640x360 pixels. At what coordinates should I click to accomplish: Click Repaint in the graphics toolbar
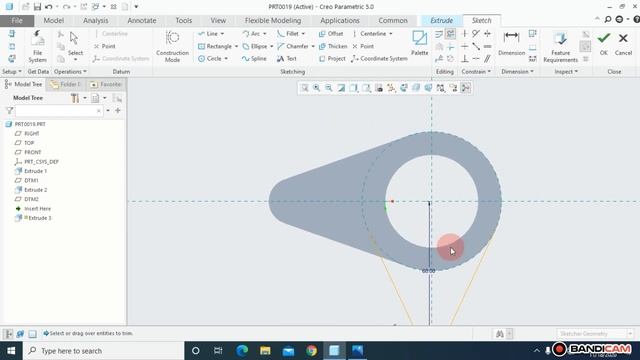[341, 88]
